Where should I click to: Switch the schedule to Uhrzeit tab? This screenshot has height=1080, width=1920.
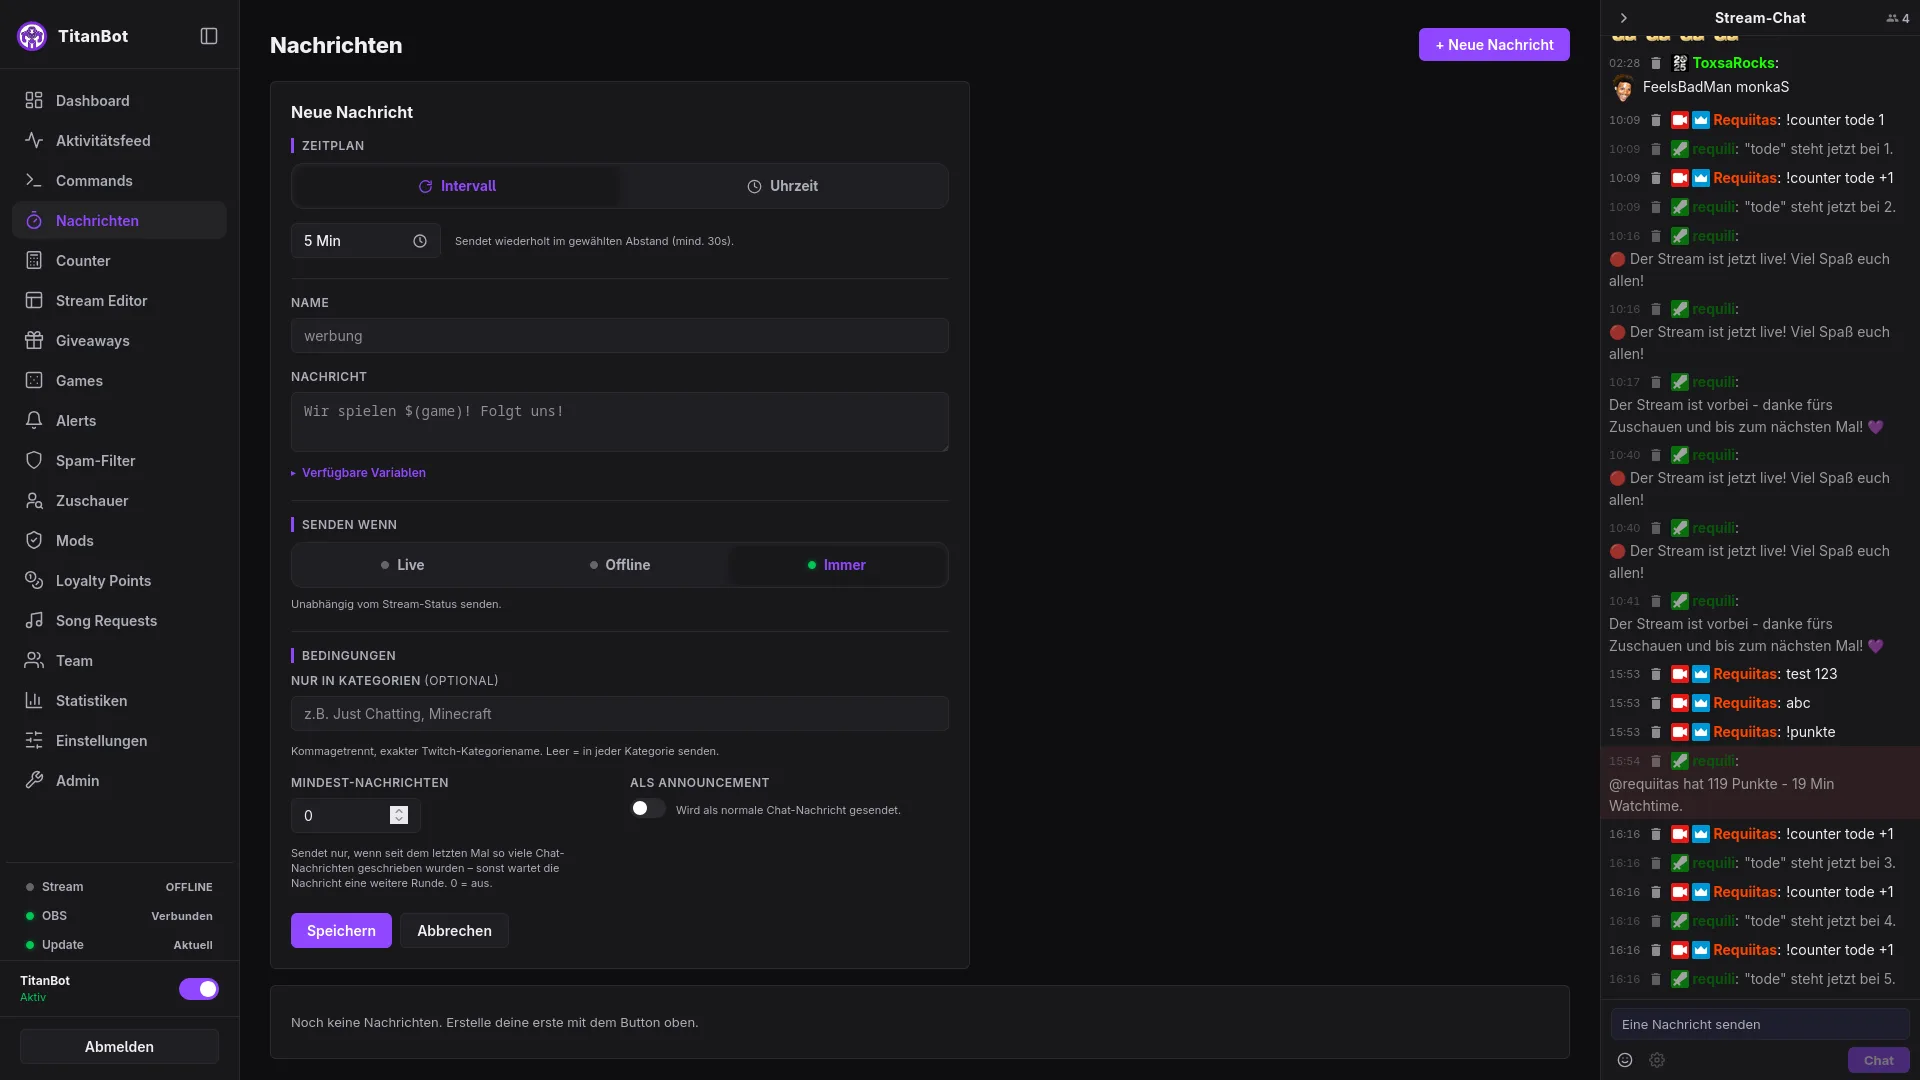(x=783, y=186)
